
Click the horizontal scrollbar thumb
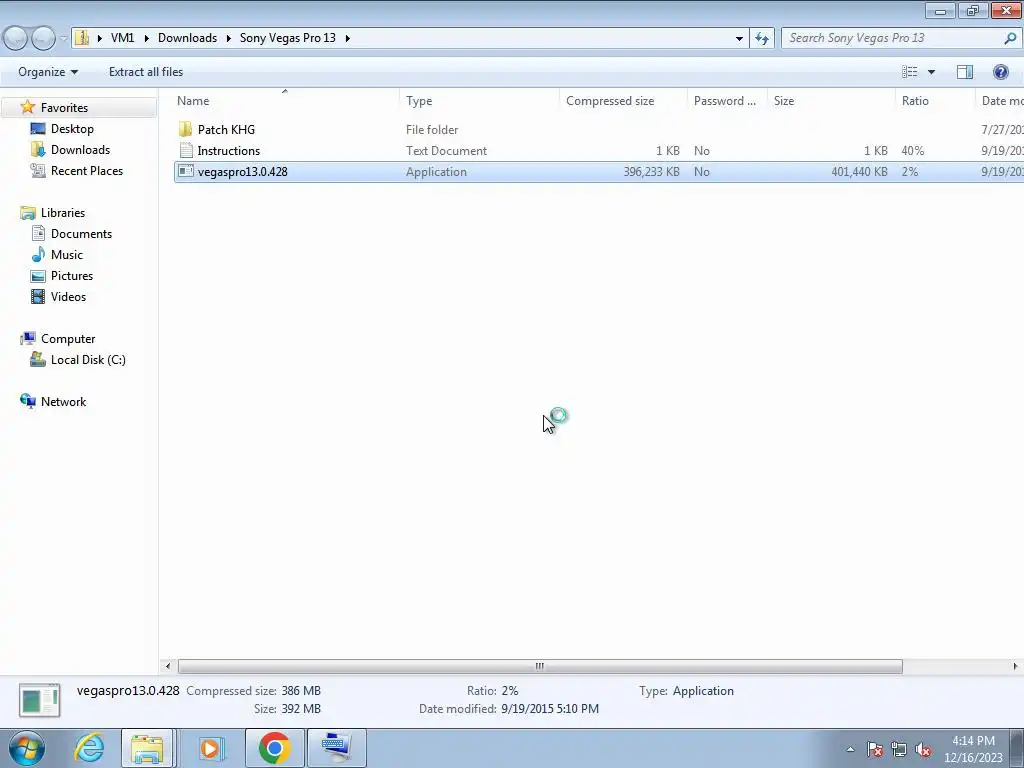pos(540,666)
